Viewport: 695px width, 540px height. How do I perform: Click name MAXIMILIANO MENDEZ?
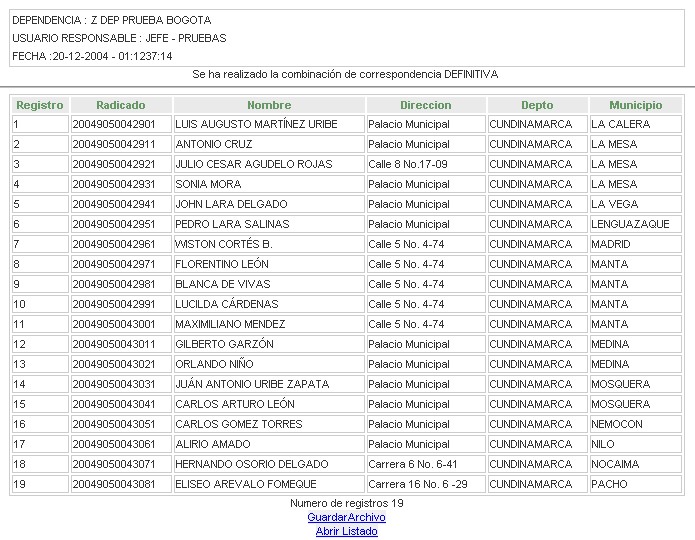pyautogui.click(x=230, y=324)
